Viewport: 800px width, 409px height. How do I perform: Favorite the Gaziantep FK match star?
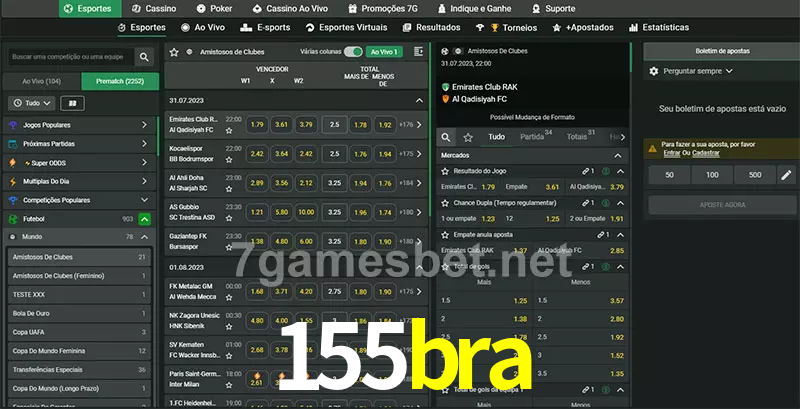coord(229,247)
